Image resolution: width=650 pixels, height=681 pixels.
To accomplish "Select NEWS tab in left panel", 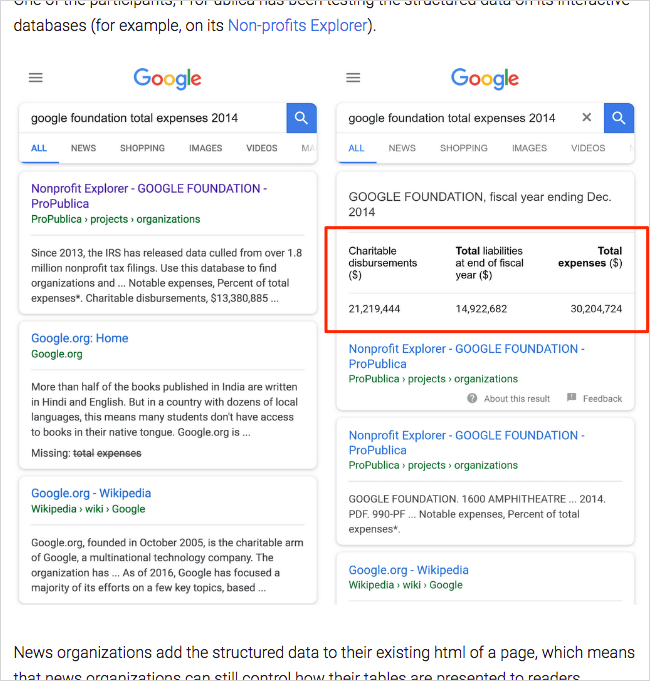I will (83, 148).
